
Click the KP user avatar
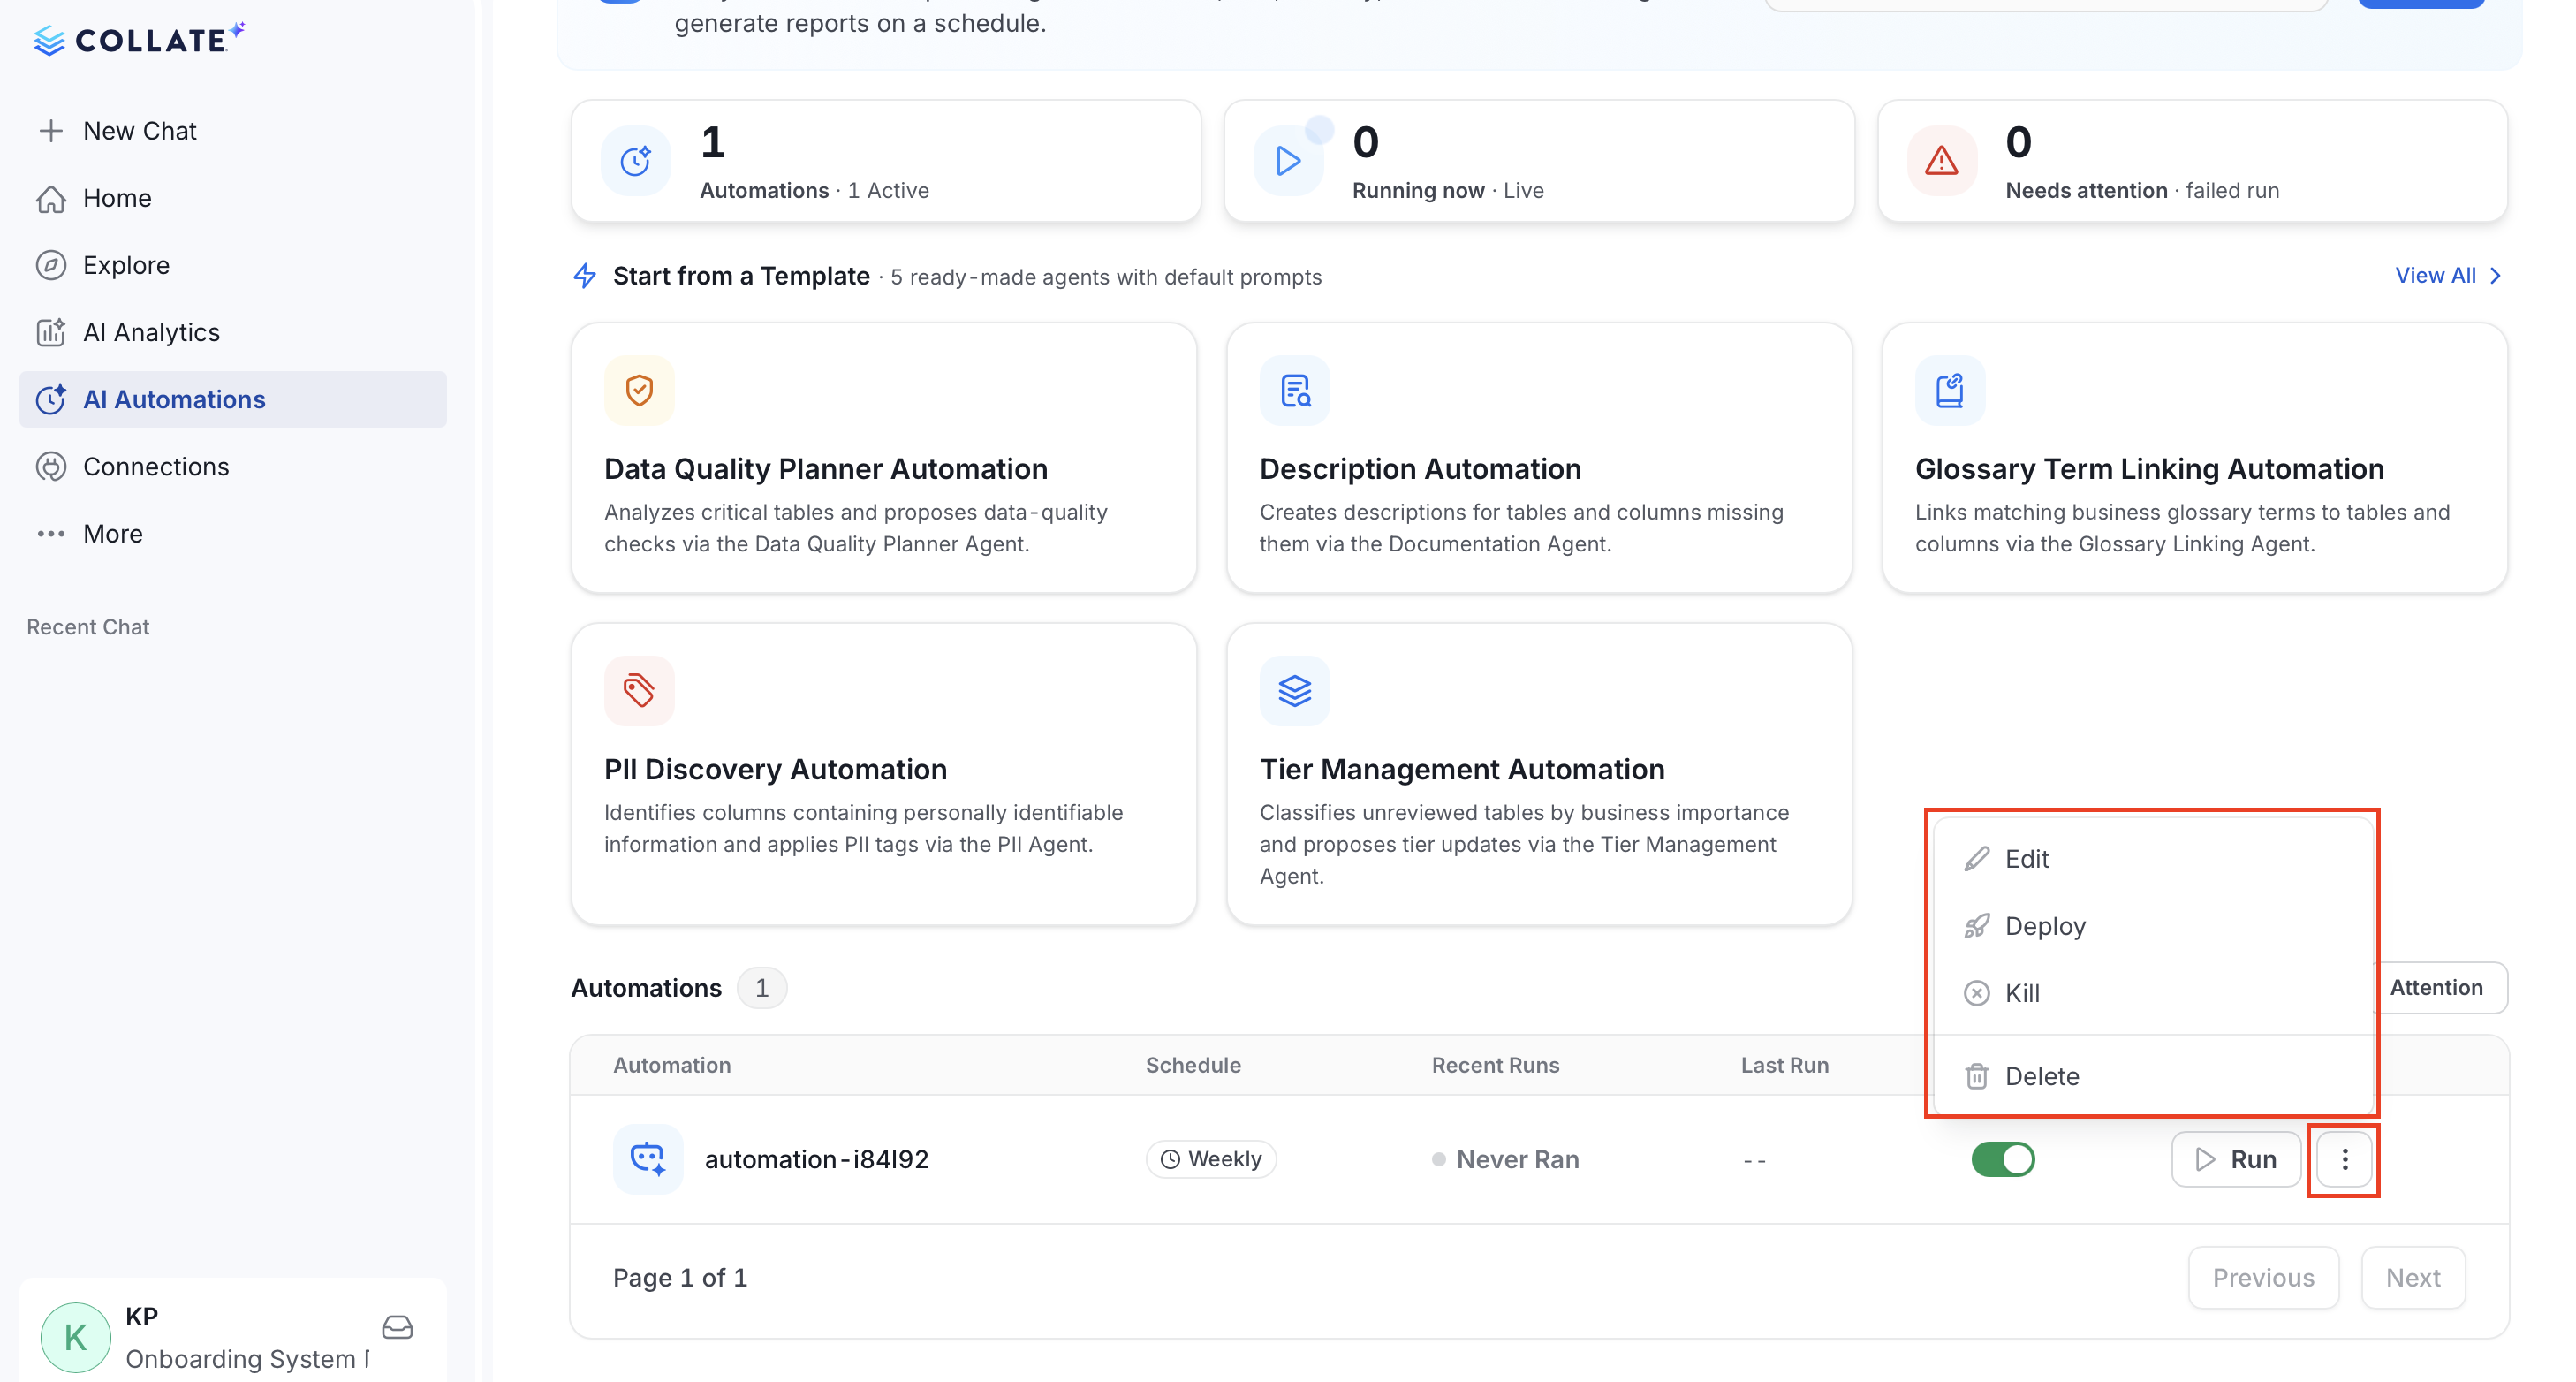click(x=76, y=1337)
